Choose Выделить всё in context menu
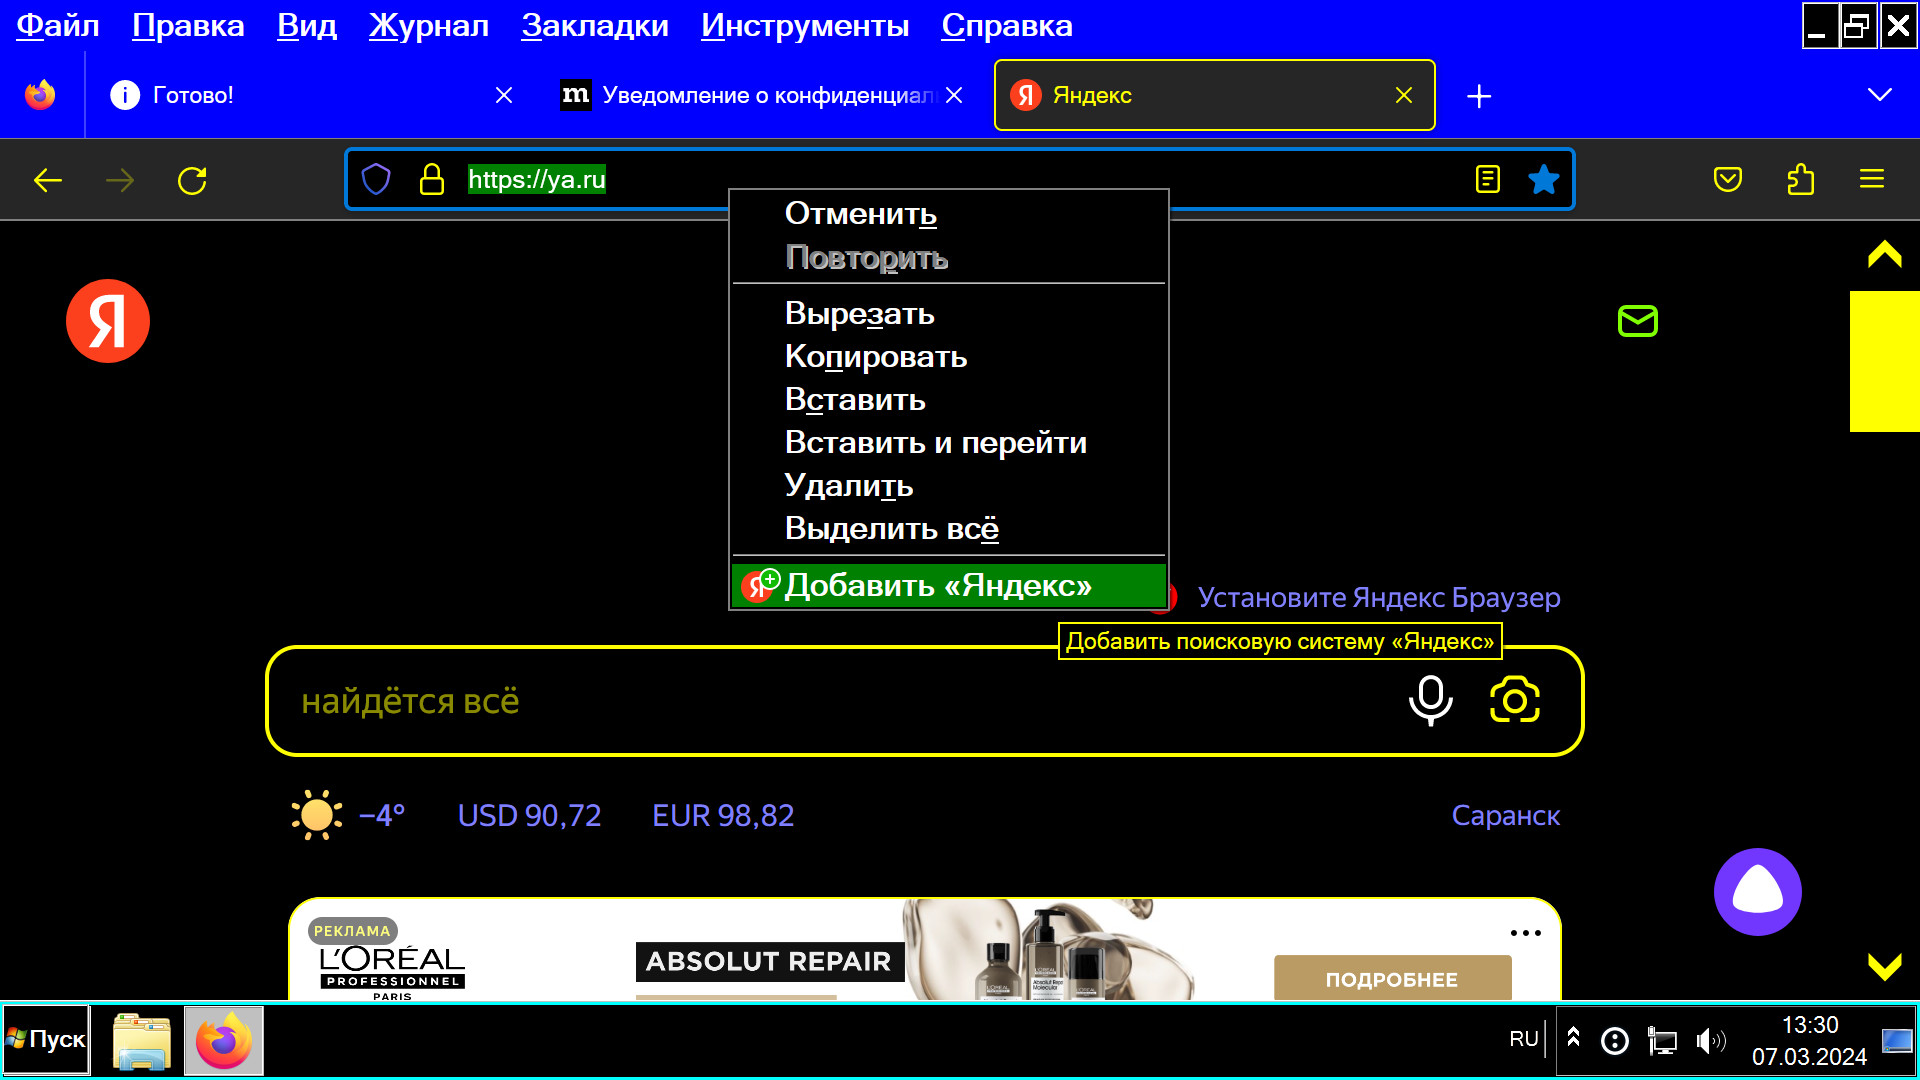The height and width of the screenshot is (1080, 1920). (x=949, y=528)
